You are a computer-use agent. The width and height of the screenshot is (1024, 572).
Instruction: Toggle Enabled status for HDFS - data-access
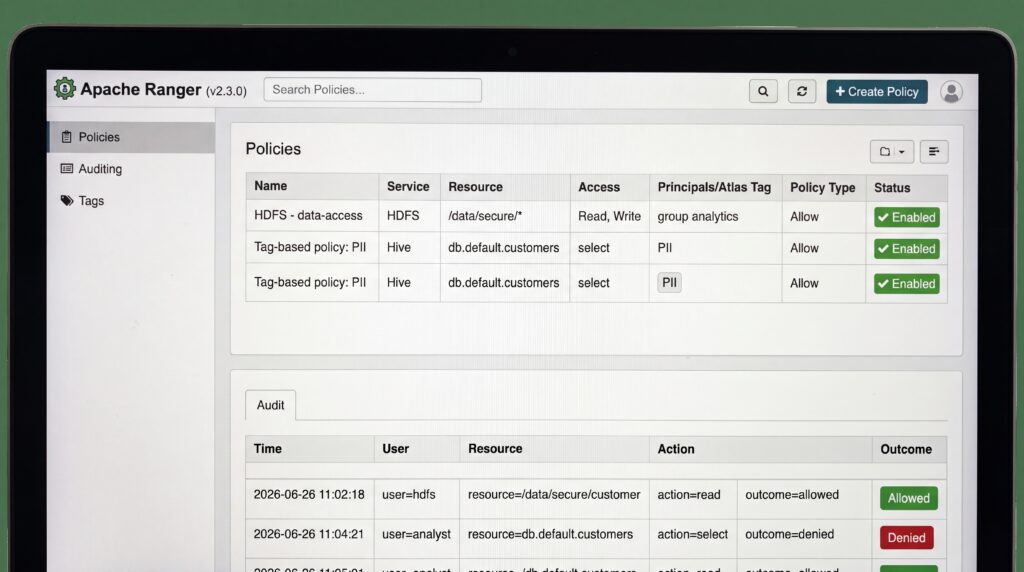(x=906, y=217)
